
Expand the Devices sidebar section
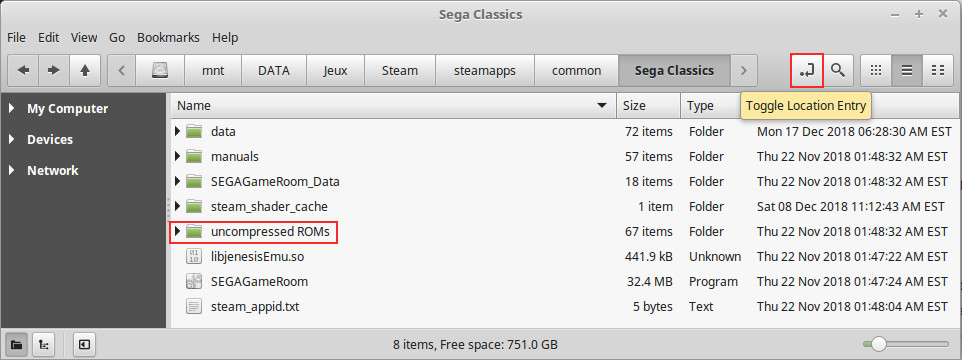12,139
